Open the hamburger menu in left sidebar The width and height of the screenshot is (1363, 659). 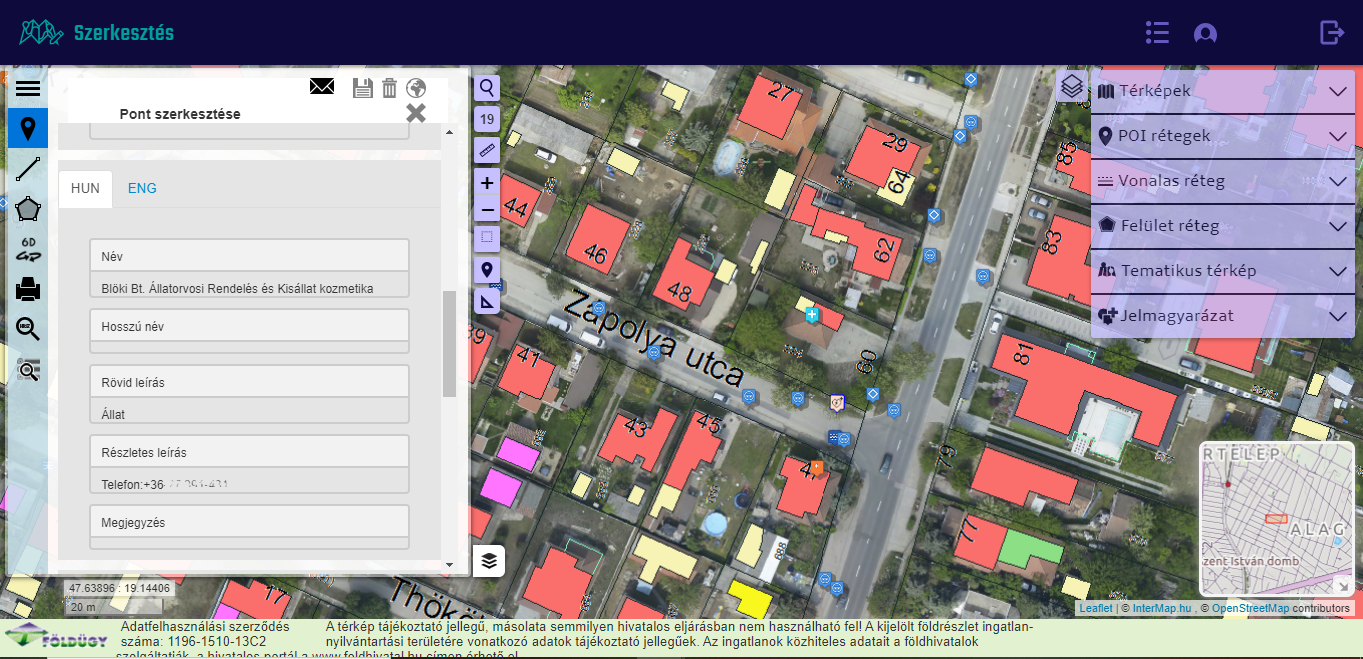tap(28, 89)
